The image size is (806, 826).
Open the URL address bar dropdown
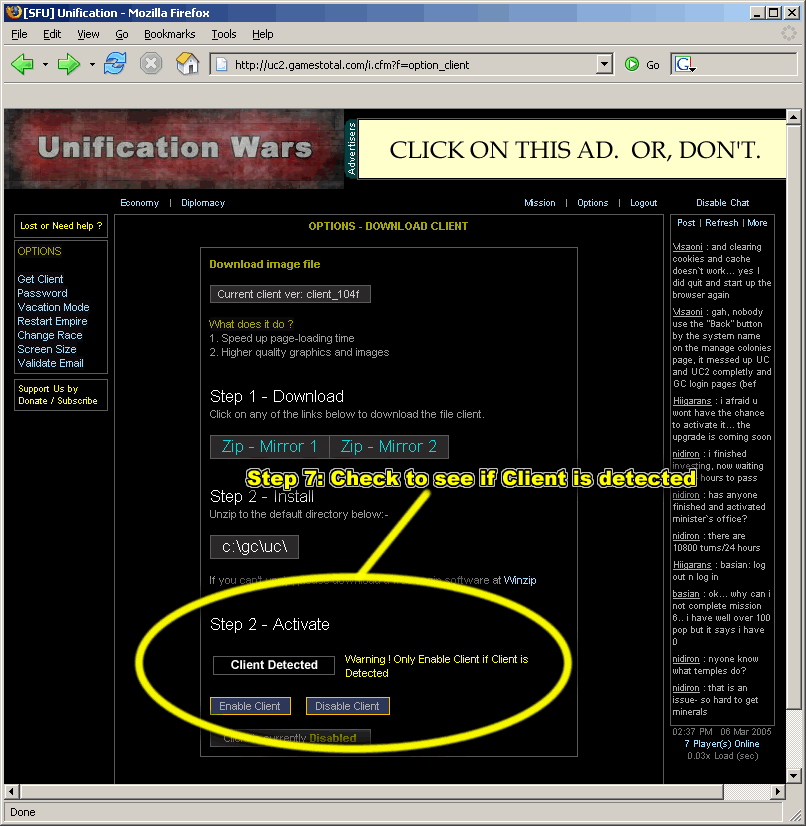point(604,65)
